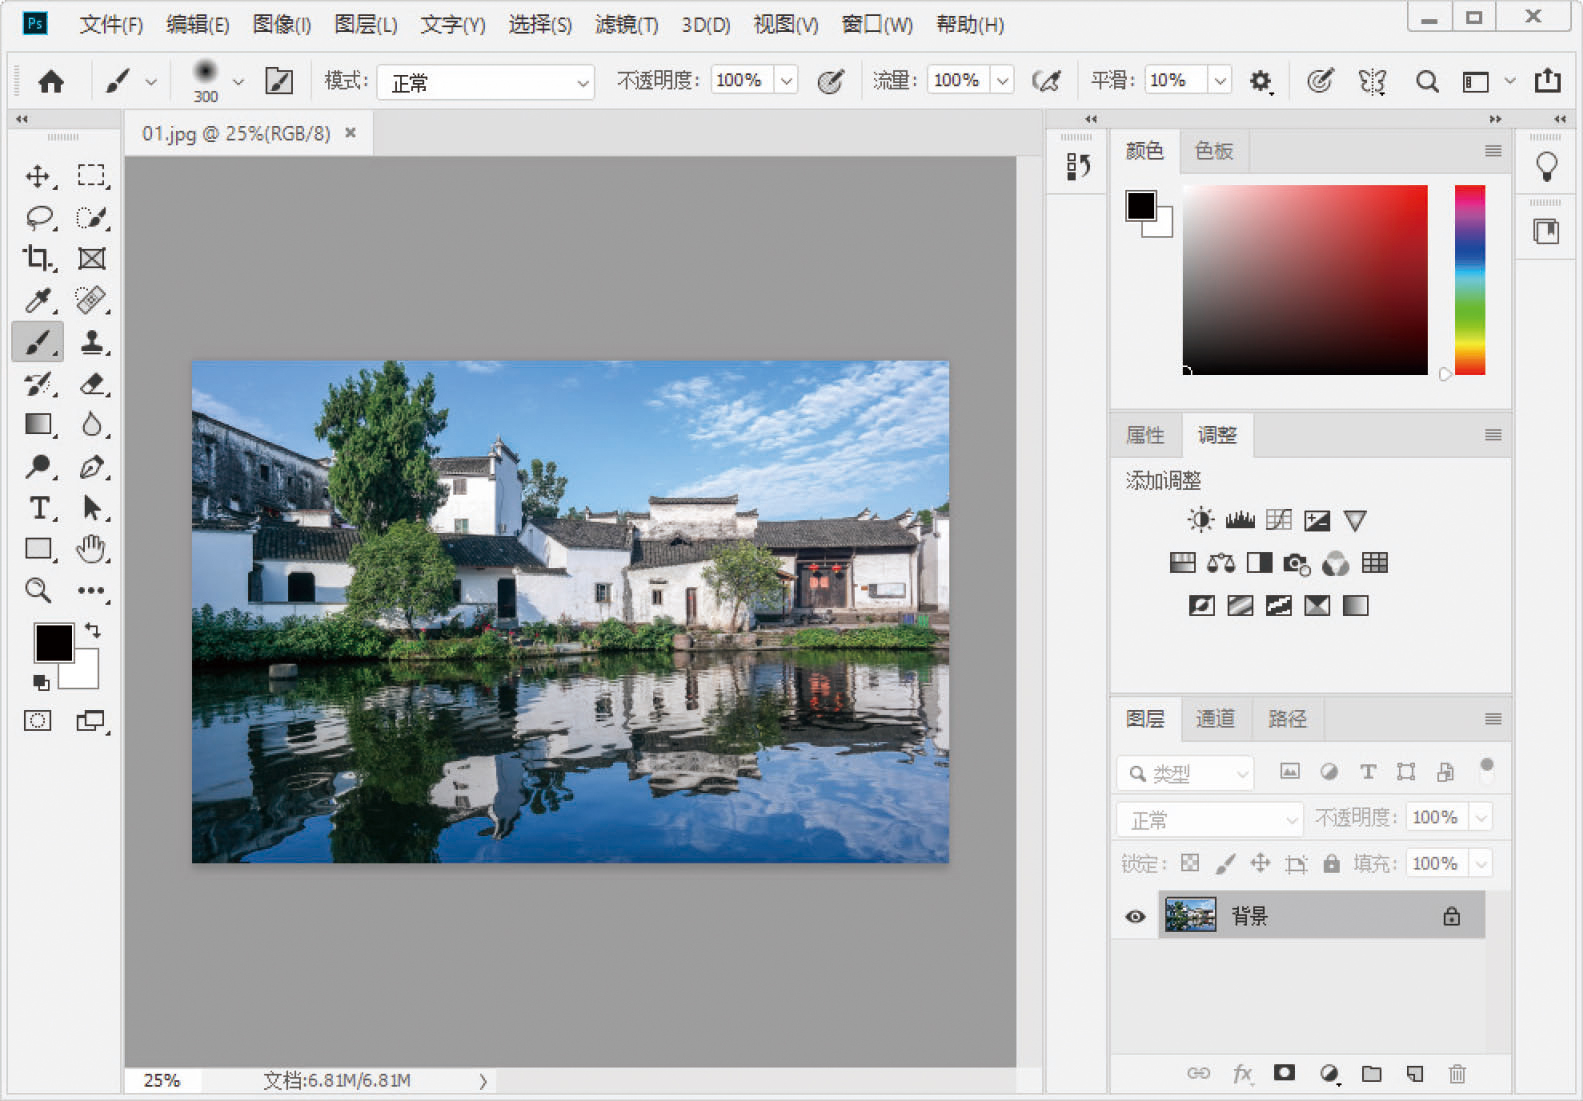
Task: Select the Move tool
Action: (38, 176)
